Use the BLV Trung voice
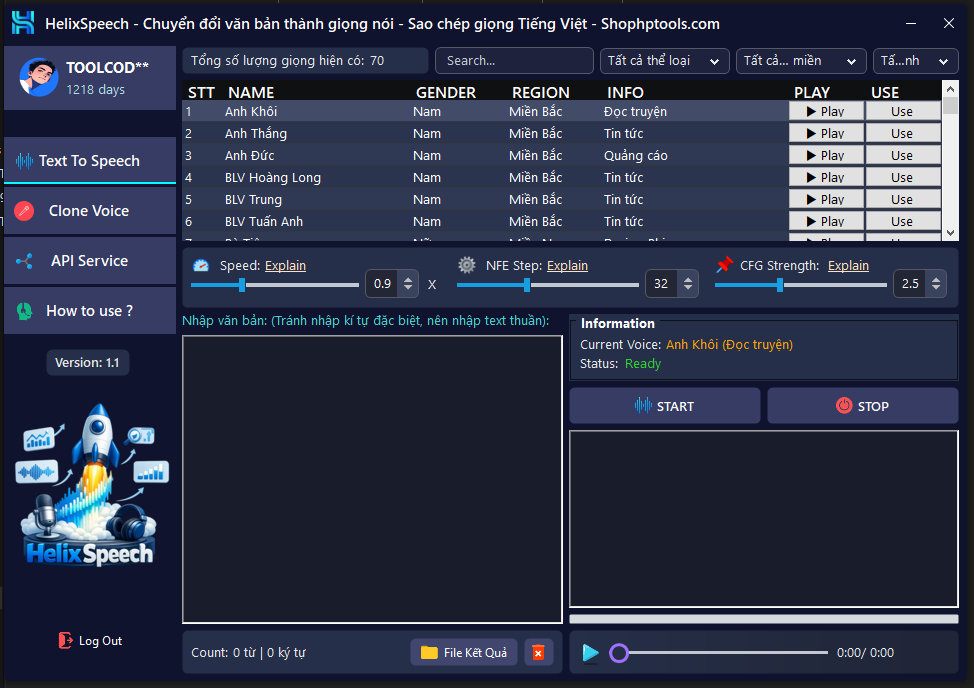 tap(903, 199)
